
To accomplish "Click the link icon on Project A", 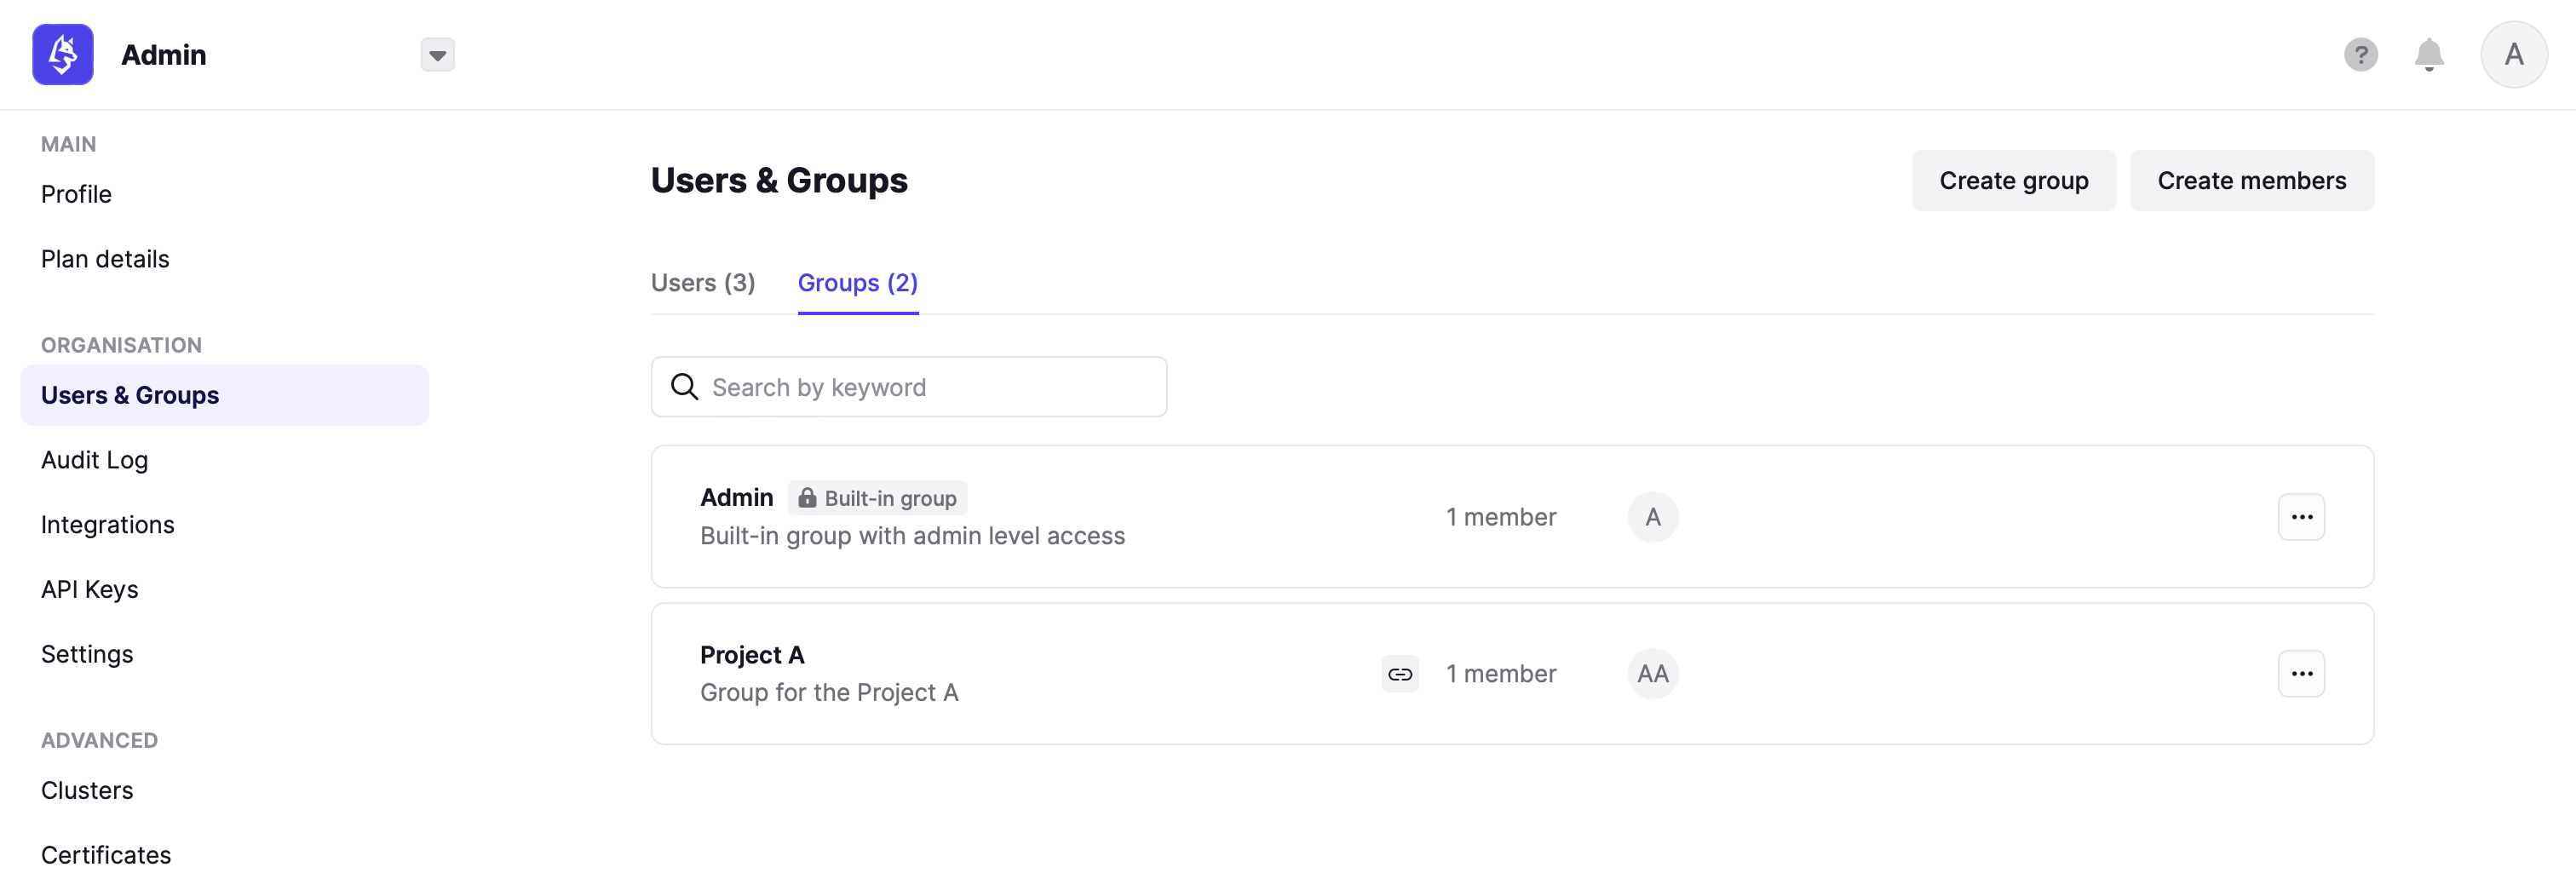I will [1400, 674].
